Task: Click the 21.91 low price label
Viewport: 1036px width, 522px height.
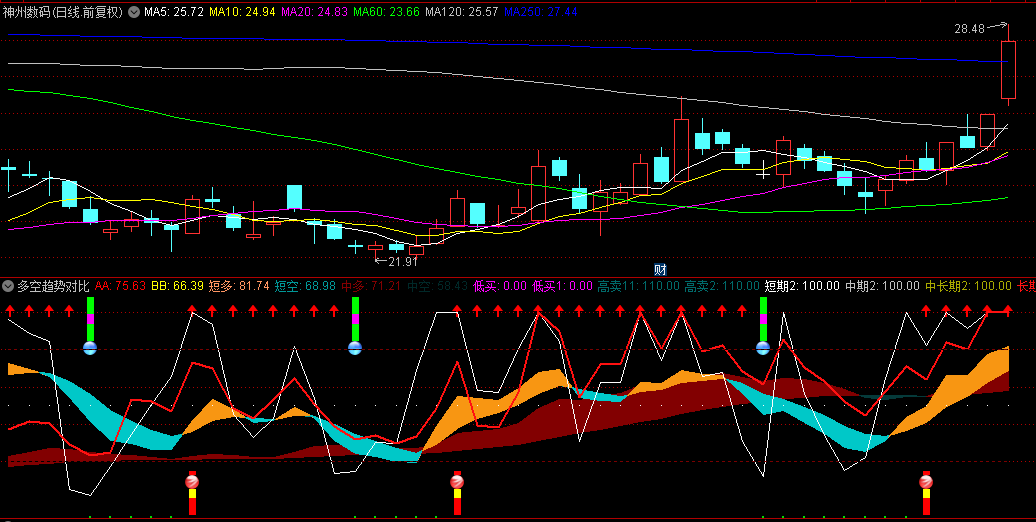Action: click(x=403, y=261)
